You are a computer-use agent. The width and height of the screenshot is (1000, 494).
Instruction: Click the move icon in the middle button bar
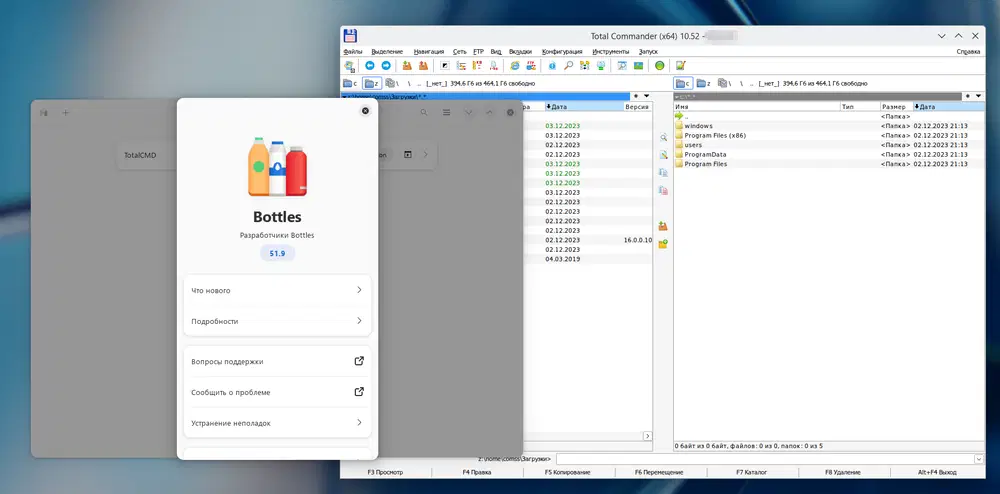663,191
